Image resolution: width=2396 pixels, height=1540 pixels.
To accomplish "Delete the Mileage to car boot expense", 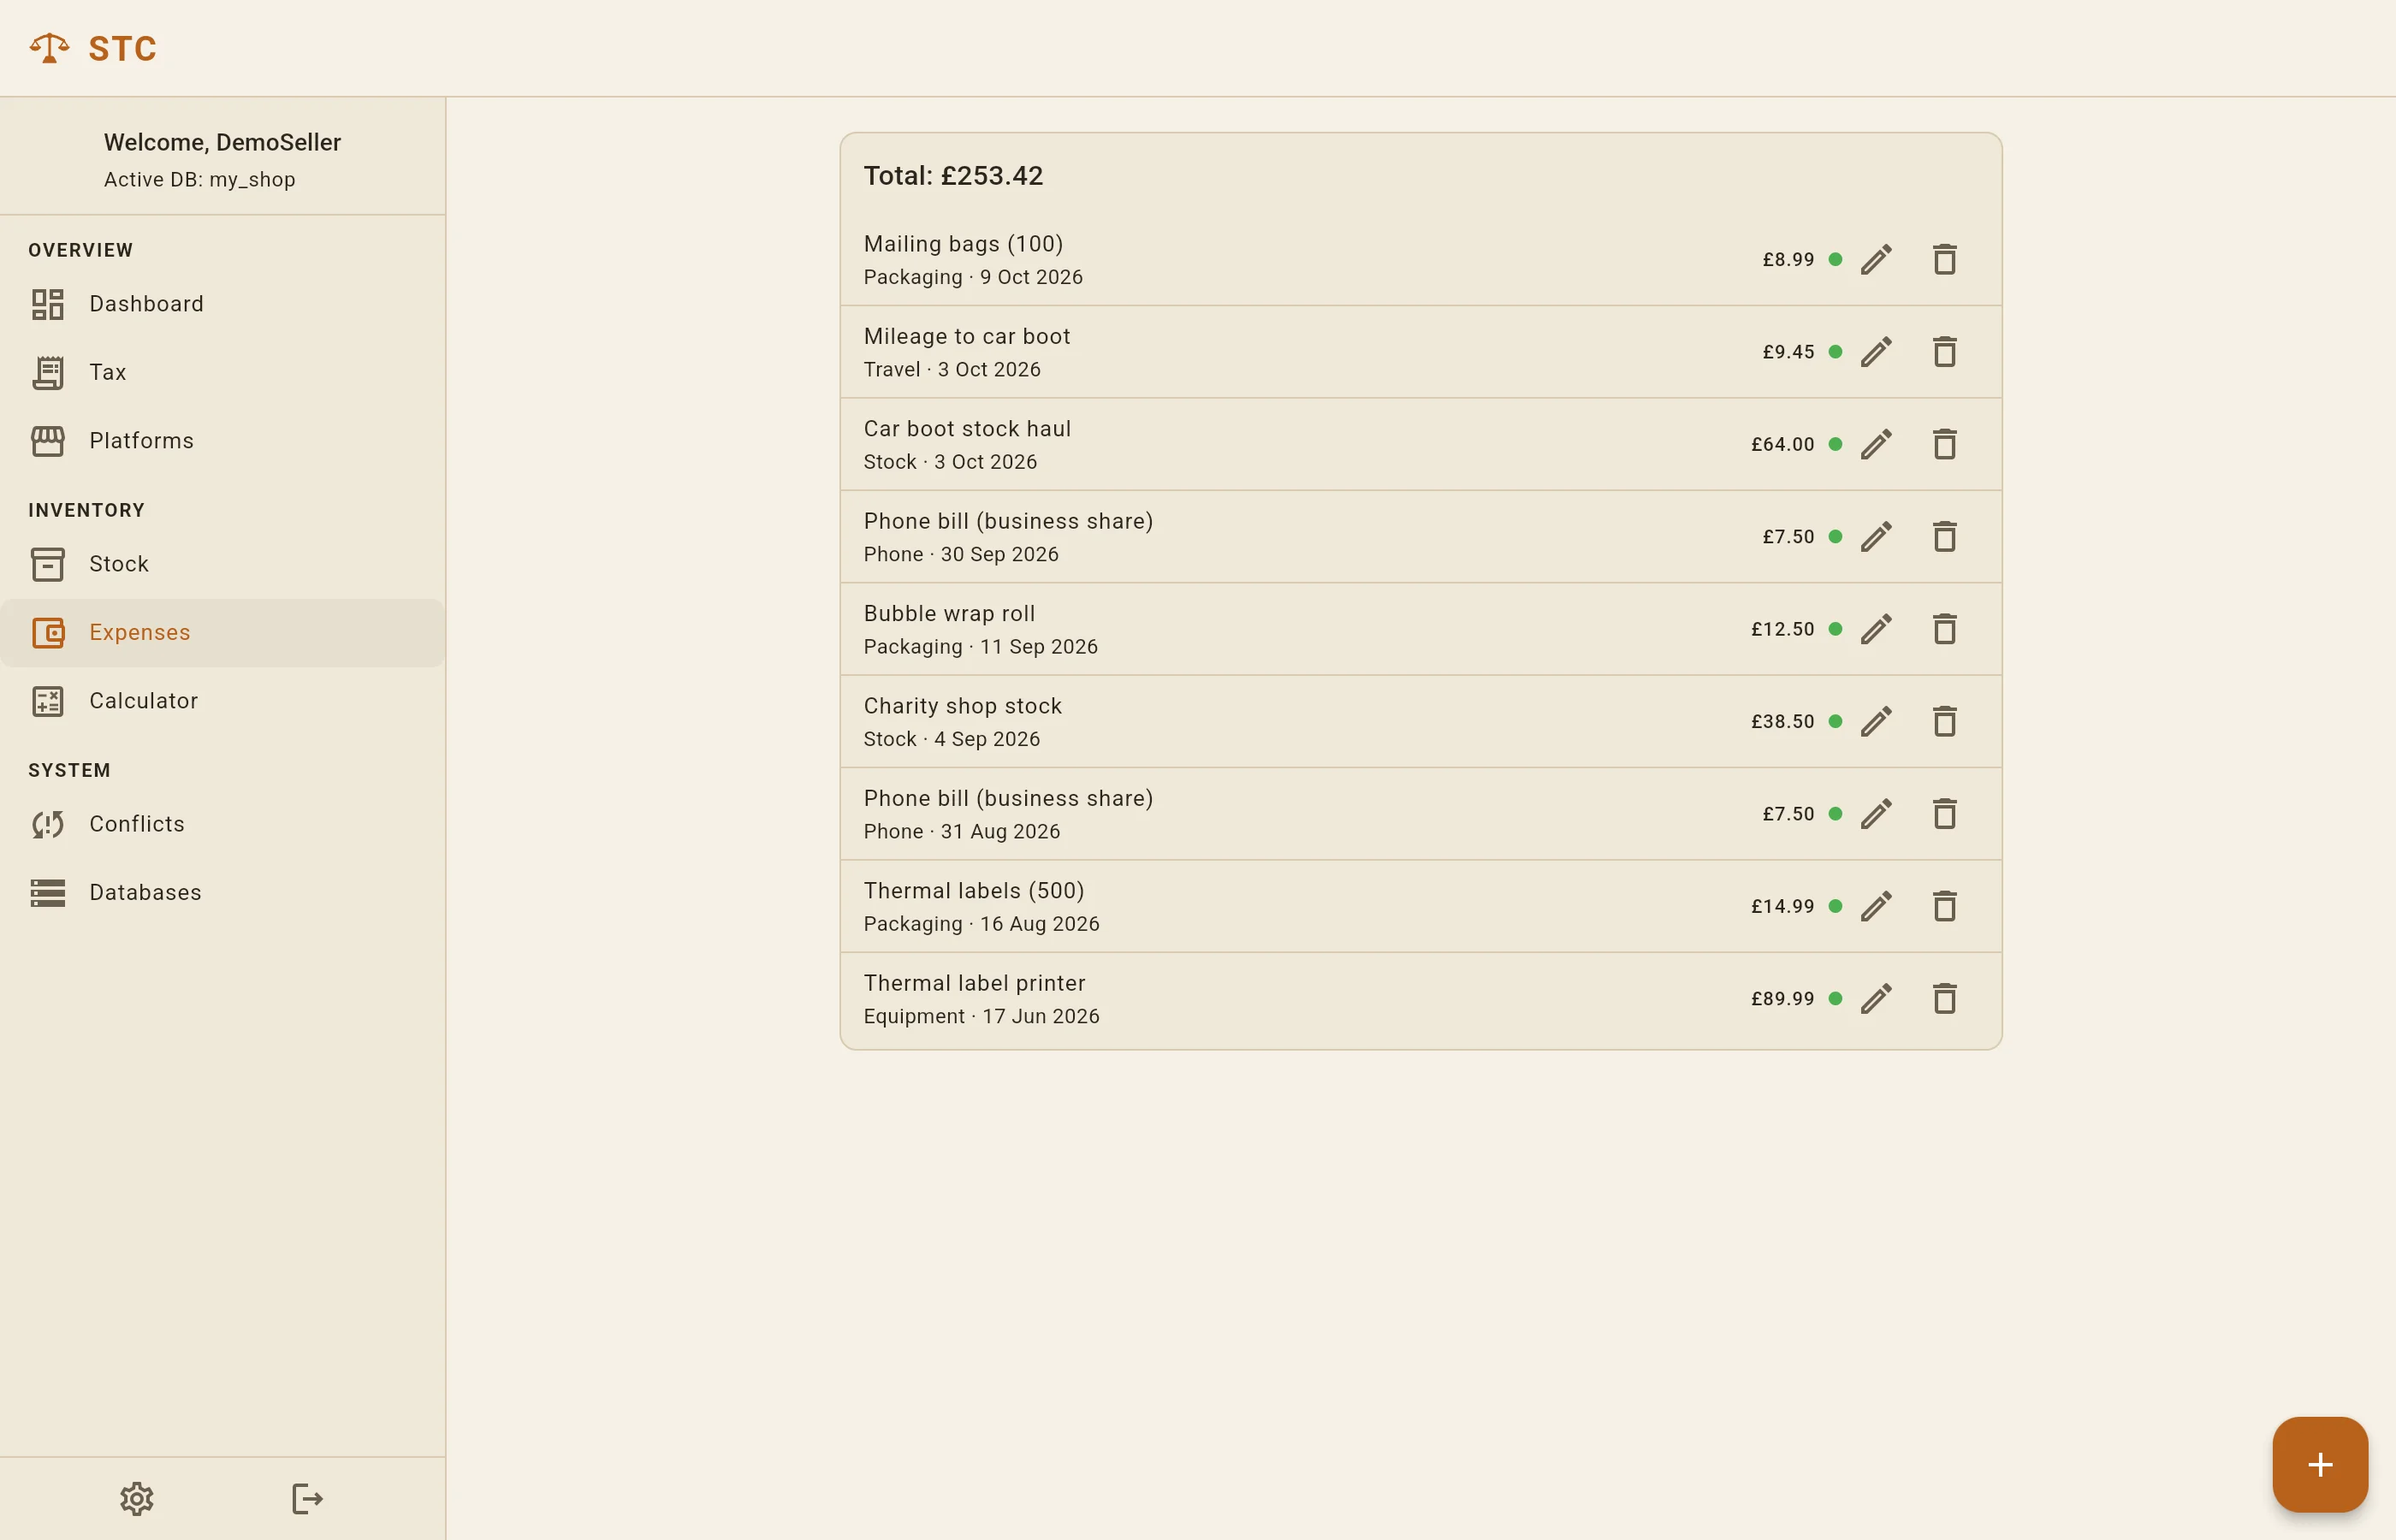I will point(1944,352).
